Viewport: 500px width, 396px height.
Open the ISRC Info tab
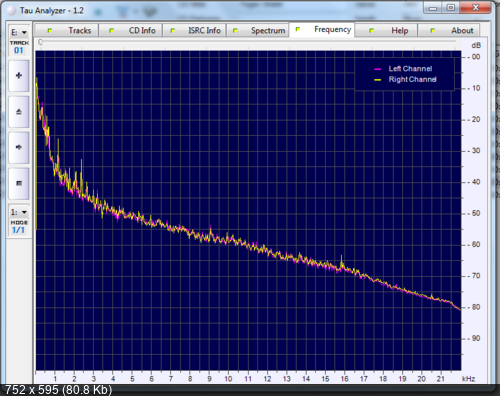(x=194, y=30)
